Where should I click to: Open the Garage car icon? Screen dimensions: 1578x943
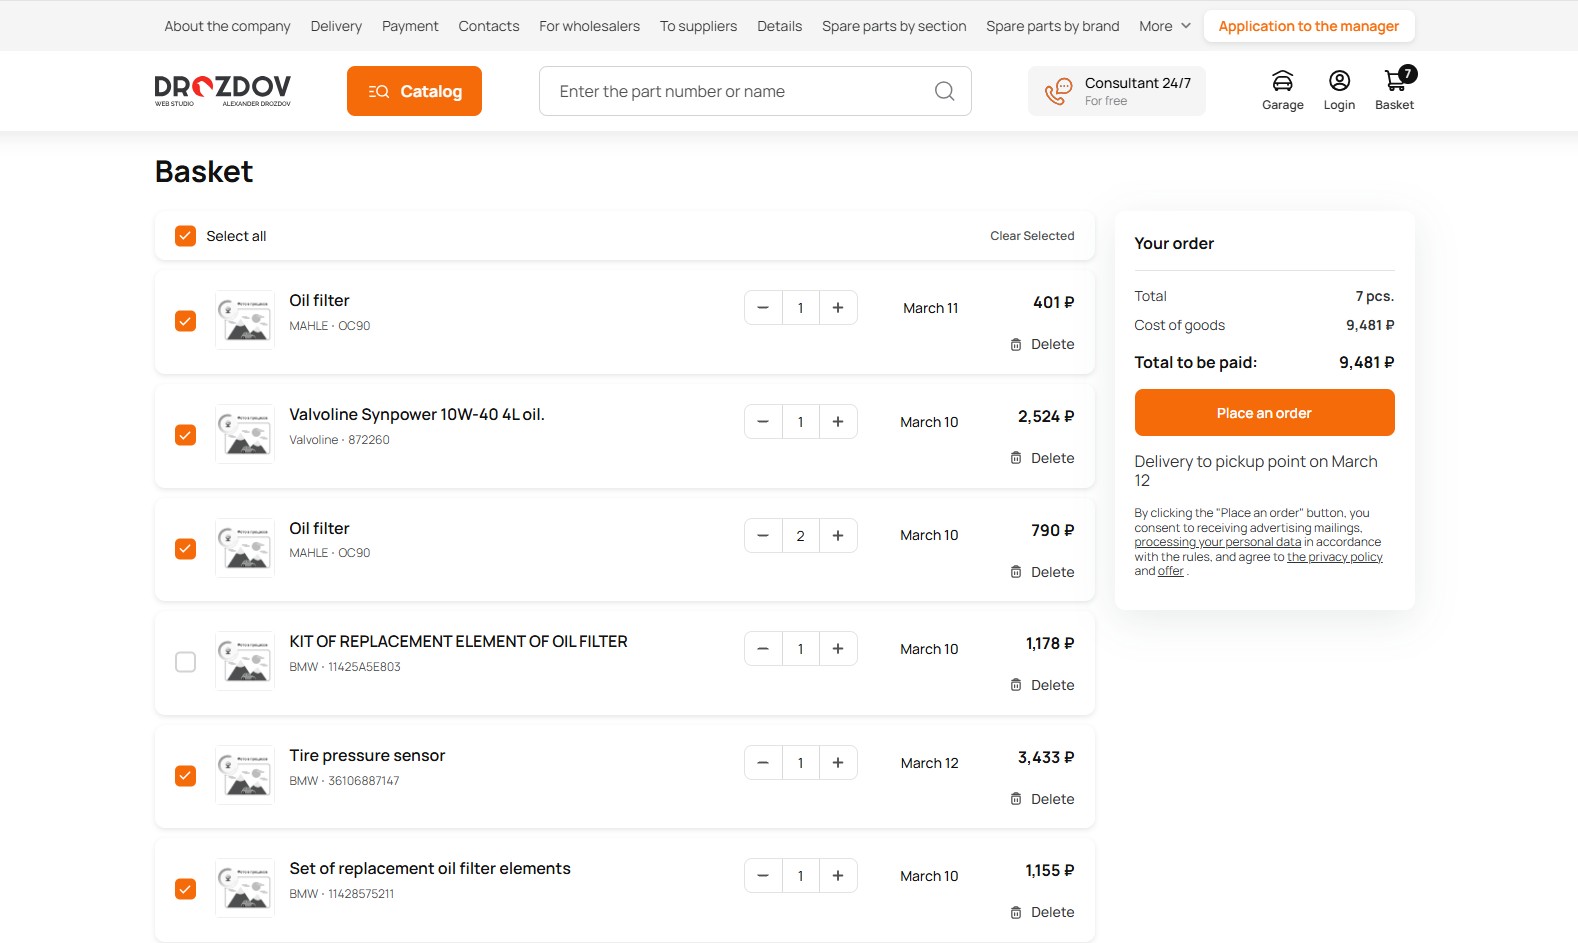1282,81
